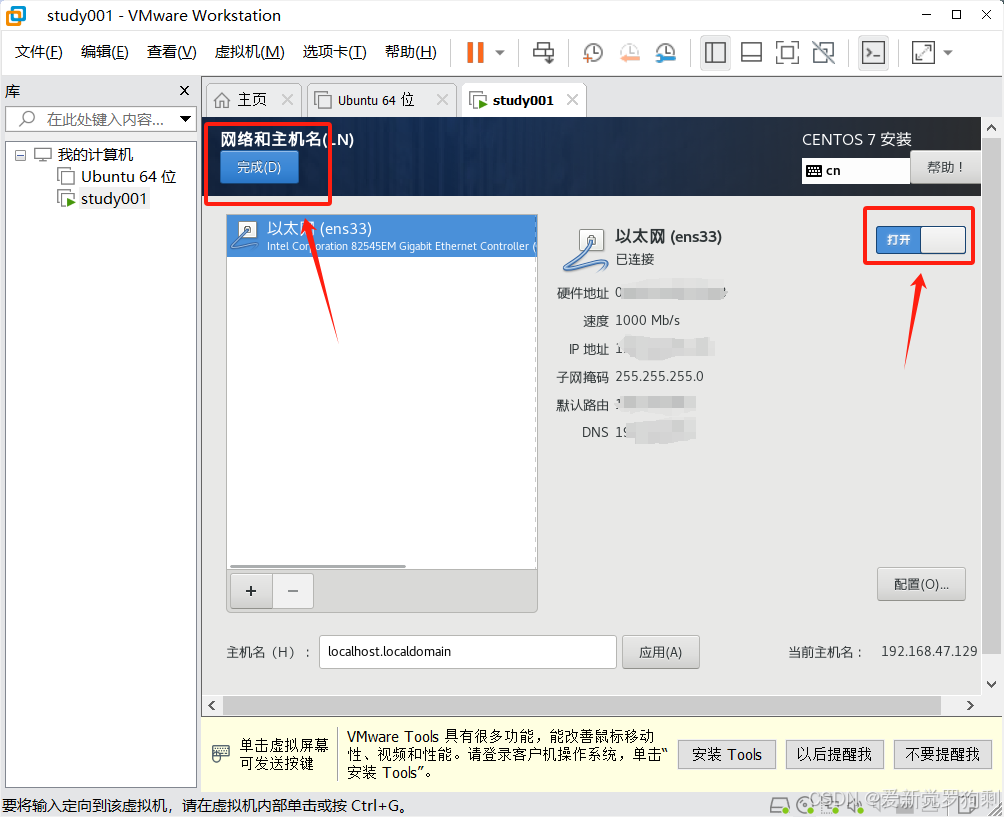The width and height of the screenshot is (1004, 817).
Task: Open the stretch mode dropdown arrow
Action: [948, 53]
